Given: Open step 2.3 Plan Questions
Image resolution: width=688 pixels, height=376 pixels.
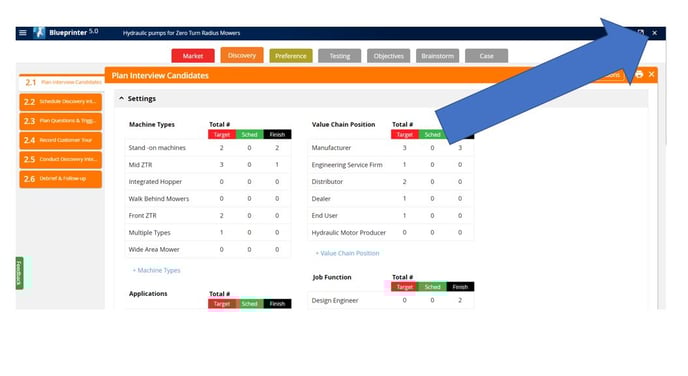Looking at the screenshot, I should (x=61, y=121).
